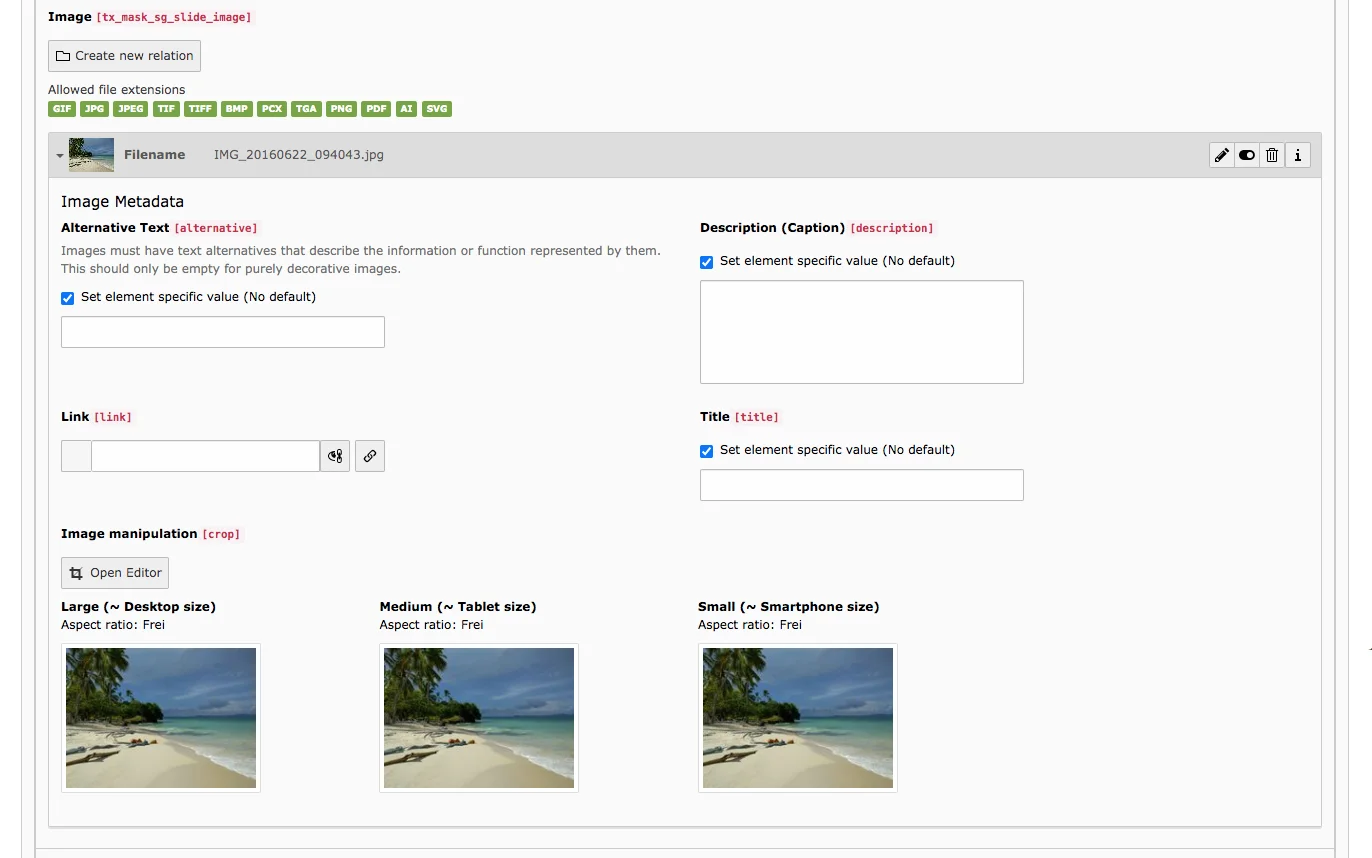This screenshot has width=1372, height=858.
Task: Disable Set element specific value for Description
Action: coord(706,262)
